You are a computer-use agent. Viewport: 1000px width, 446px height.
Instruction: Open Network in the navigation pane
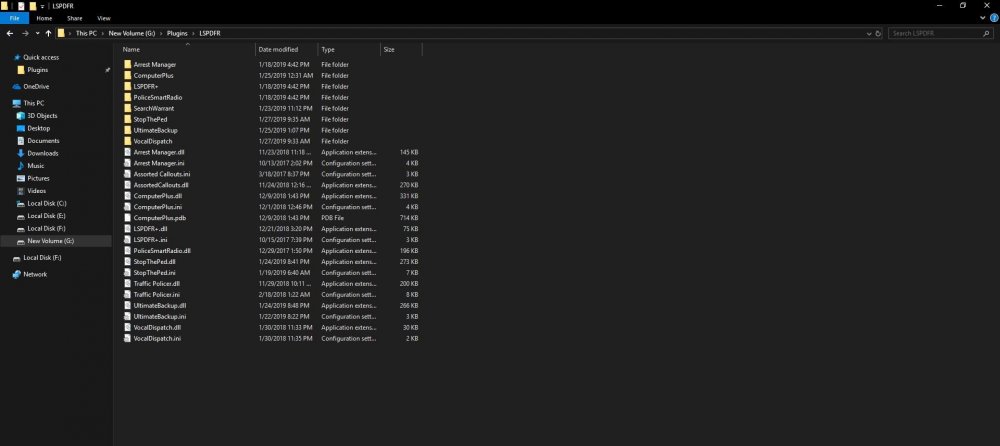click(x=35, y=274)
